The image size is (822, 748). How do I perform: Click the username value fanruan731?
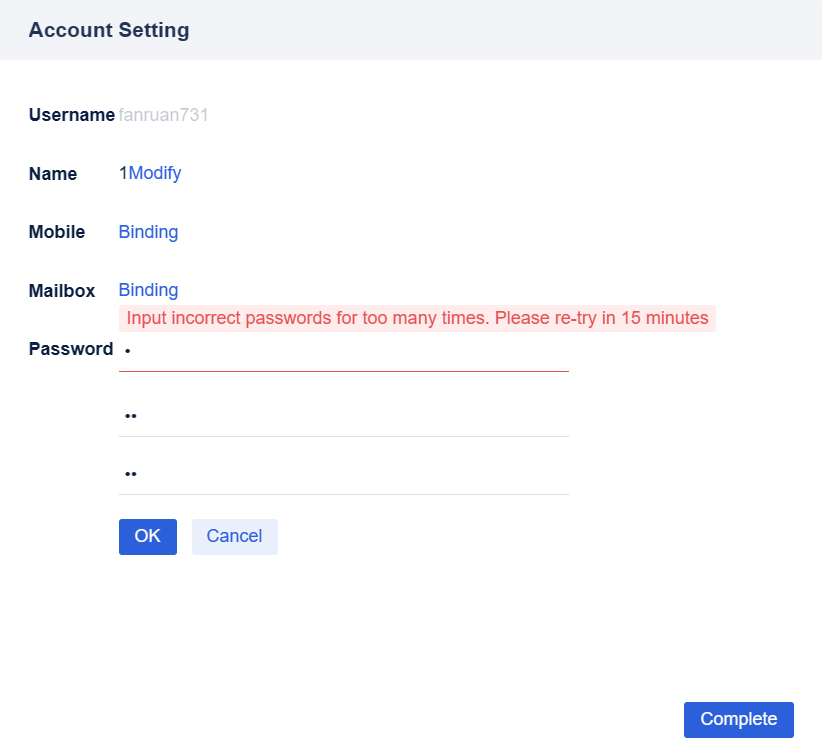pyautogui.click(x=163, y=115)
